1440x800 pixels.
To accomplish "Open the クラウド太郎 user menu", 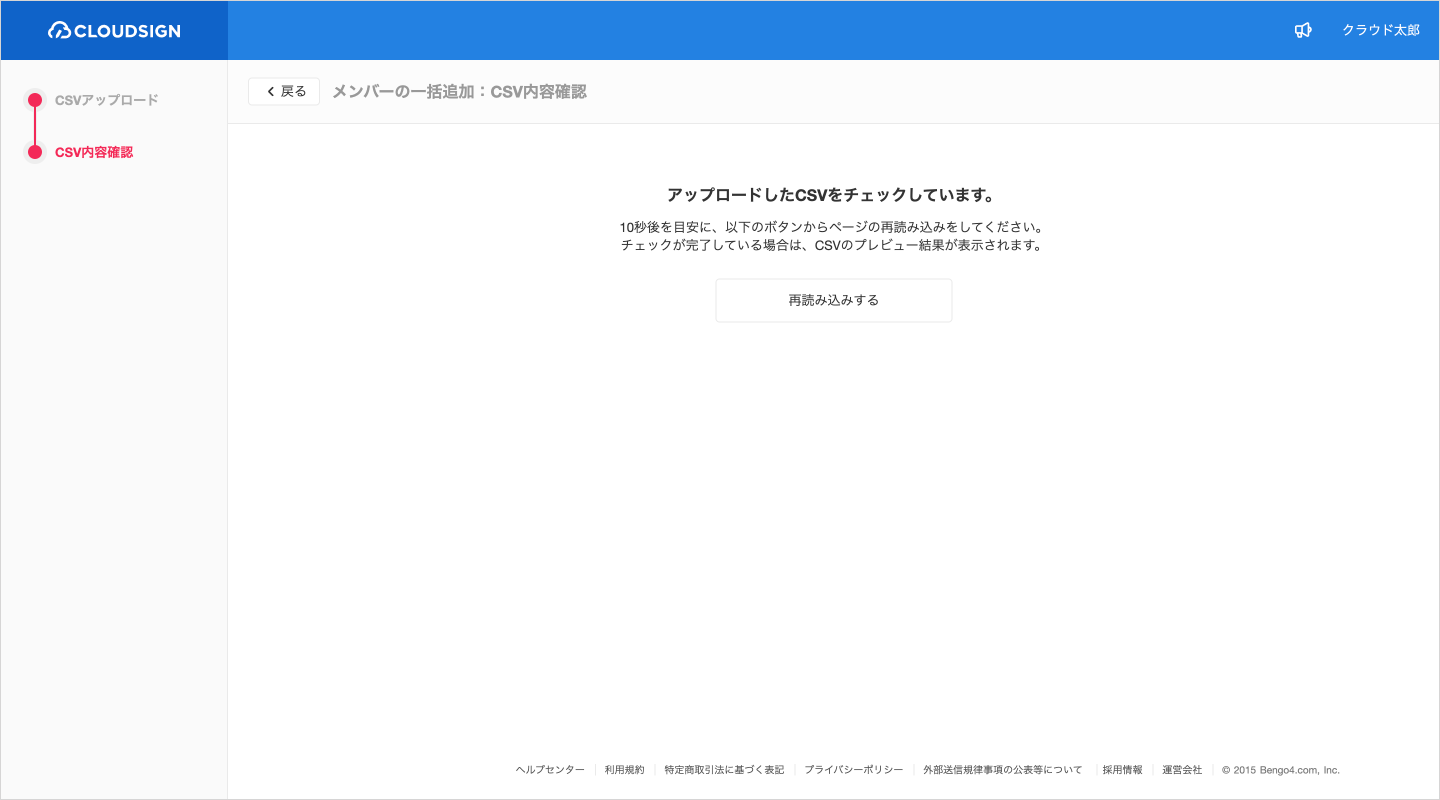I will [1380, 31].
